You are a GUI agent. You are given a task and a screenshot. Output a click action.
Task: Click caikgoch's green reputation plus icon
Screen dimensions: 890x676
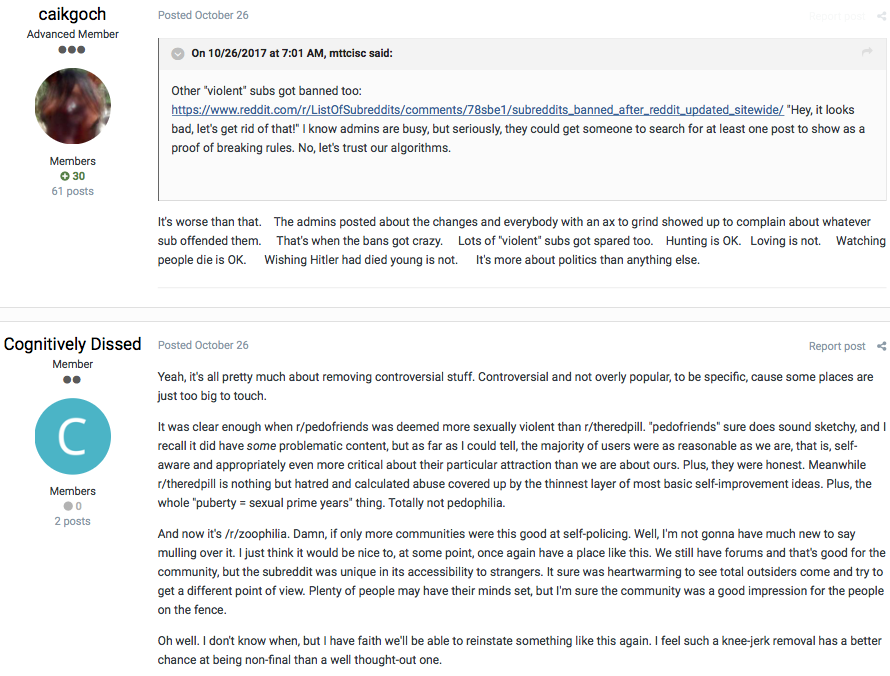tap(65, 176)
